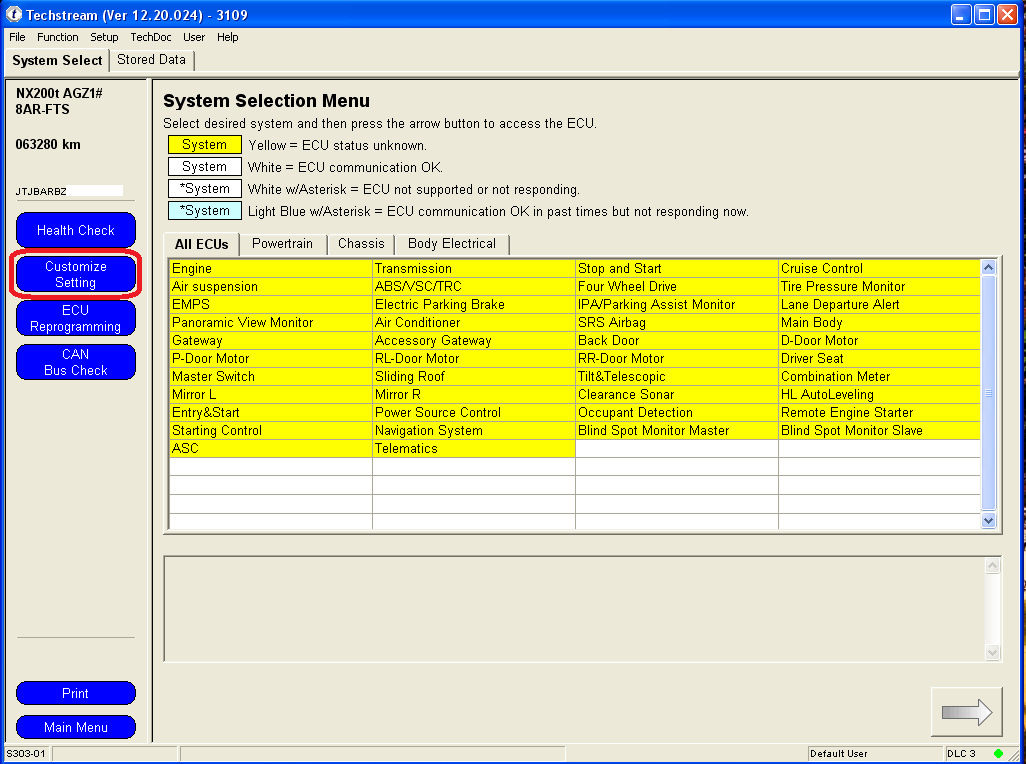Select the Gateway system
1026x764 pixels.
[x=270, y=340]
